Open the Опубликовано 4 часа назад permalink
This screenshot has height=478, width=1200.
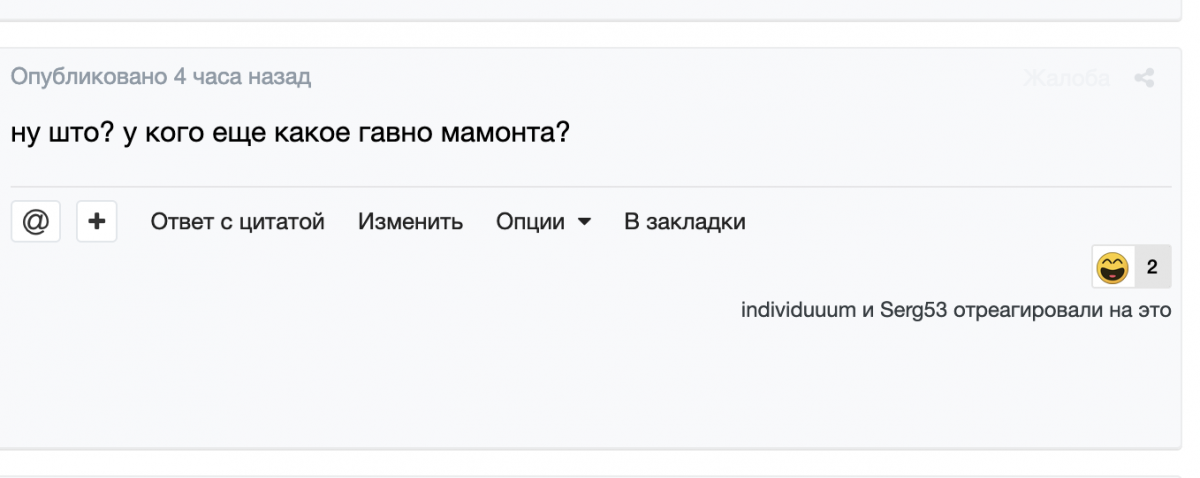click(x=160, y=77)
